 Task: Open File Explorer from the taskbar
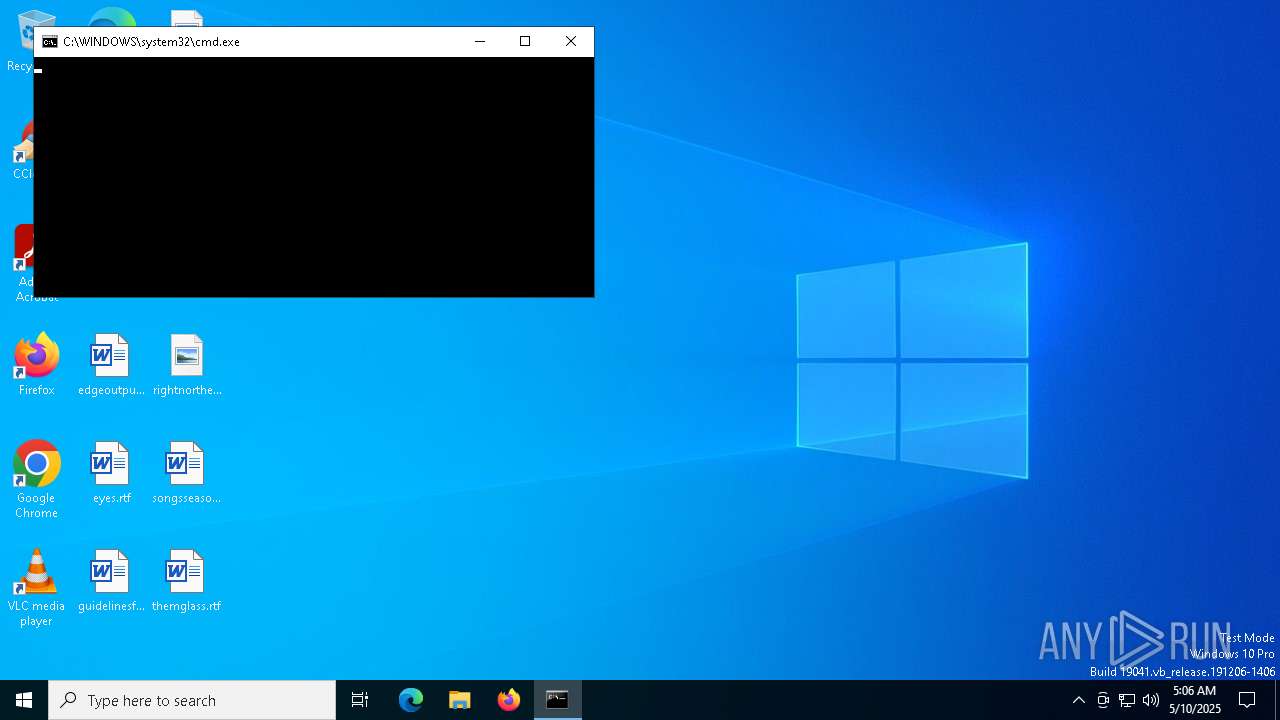click(x=460, y=700)
